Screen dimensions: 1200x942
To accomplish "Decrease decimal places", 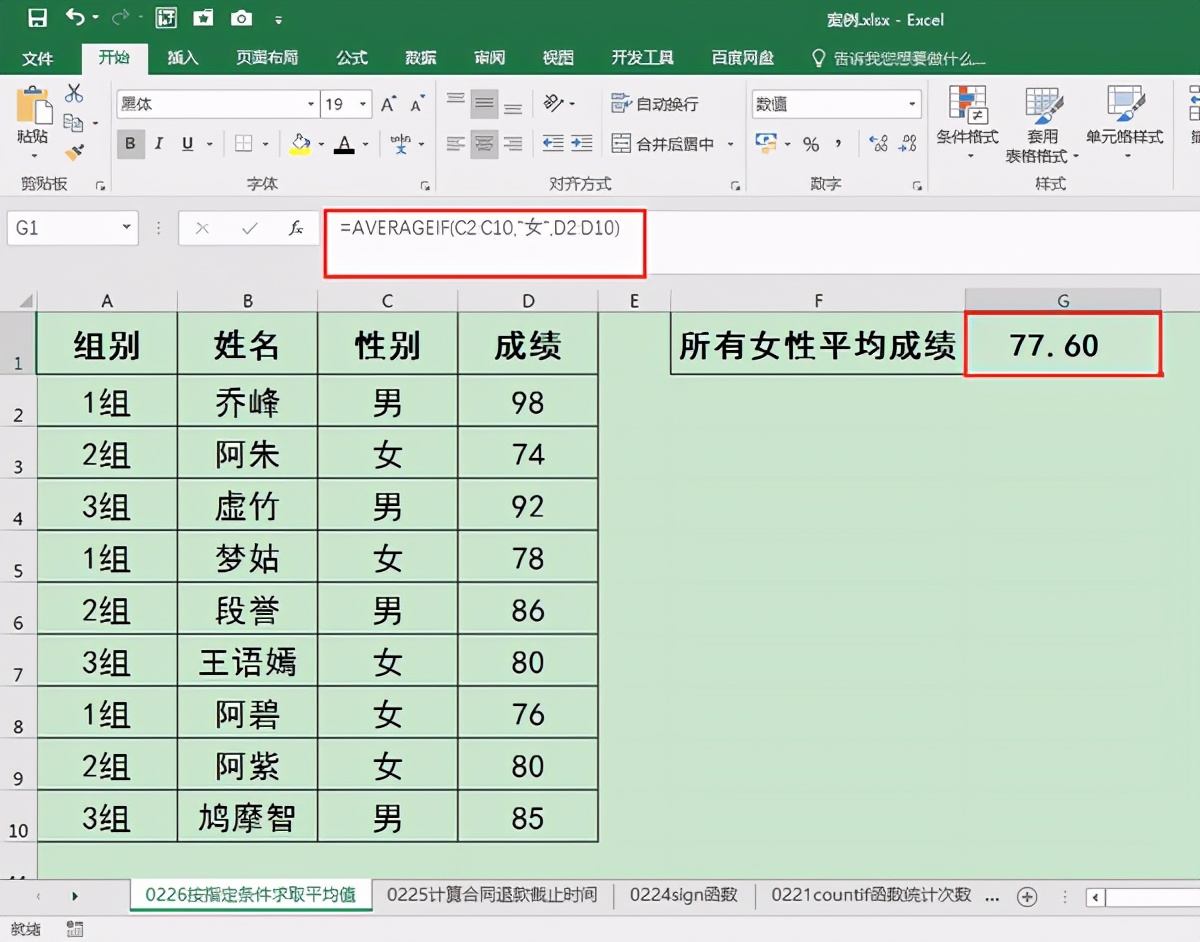I will click(x=908, y=144).
